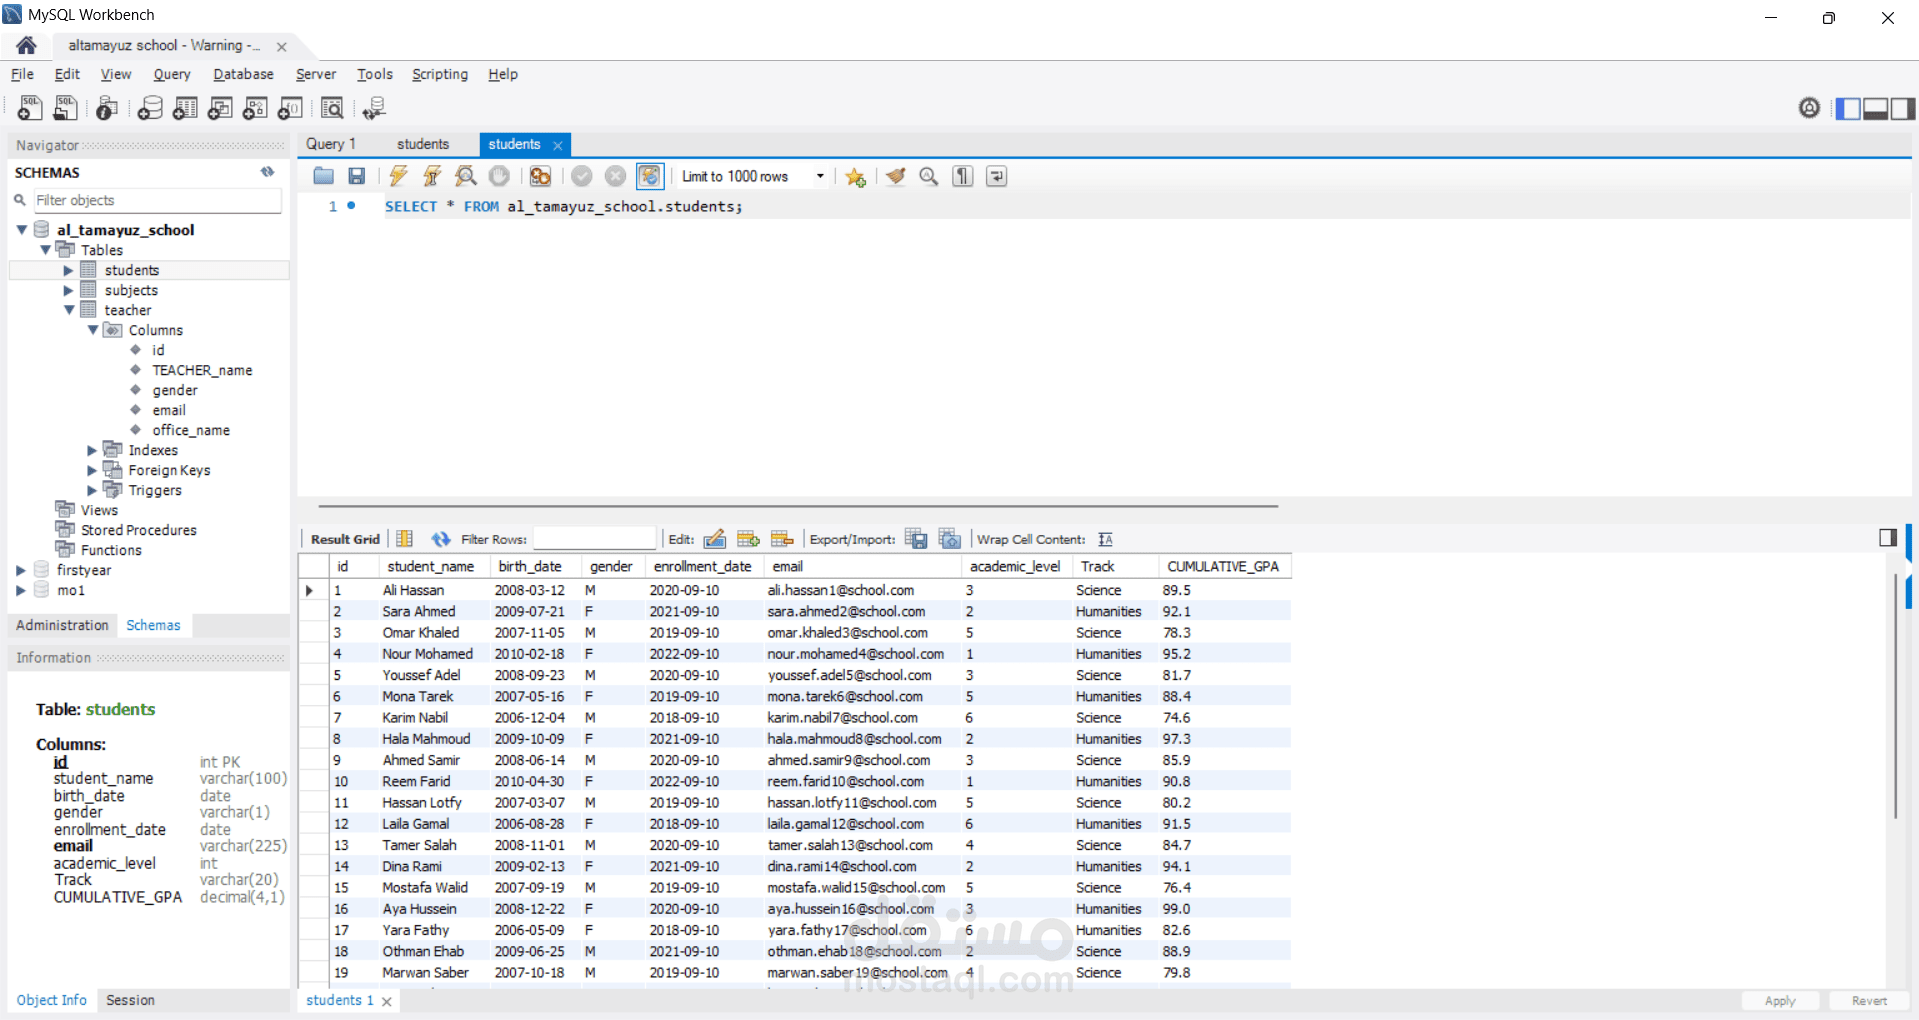1919x1020 pixels.
Task: Switch to the Administration tab
Action: pos(62,625)
